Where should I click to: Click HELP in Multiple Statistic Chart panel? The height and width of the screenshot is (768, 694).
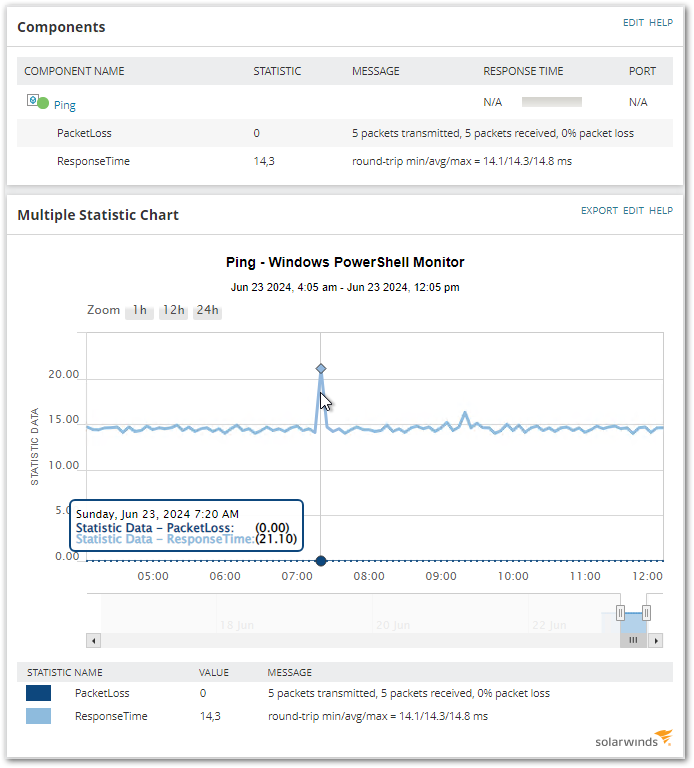click(x=661, y=211)
